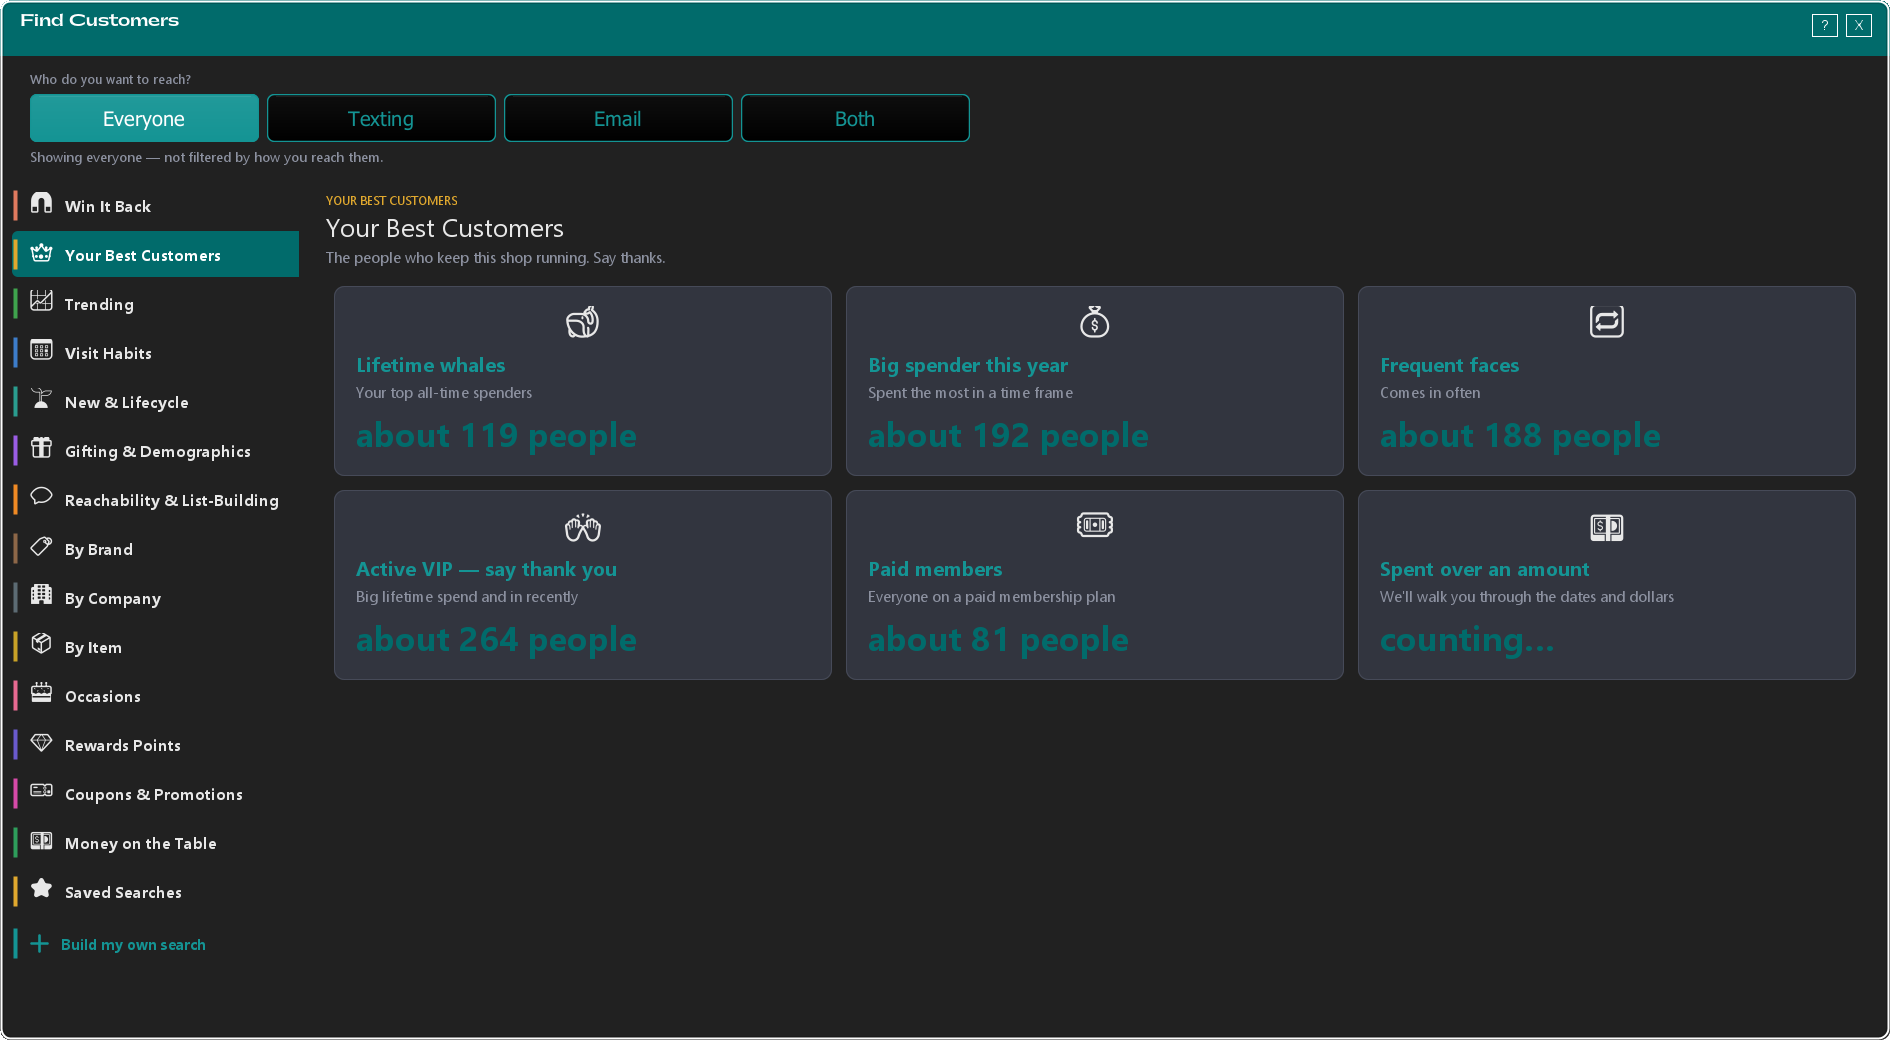Click about 192 people count

coord(1008,435)
